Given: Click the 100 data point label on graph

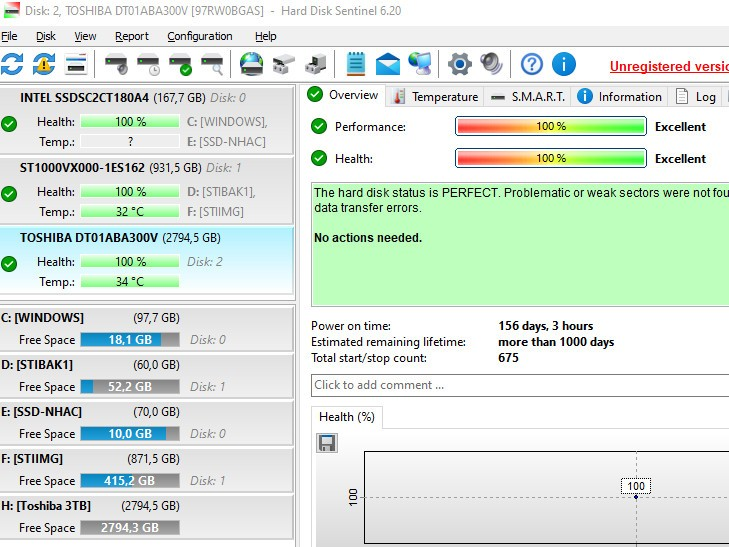Looking at the screenshot, I should pyautogui.click(x=636, y=486).
